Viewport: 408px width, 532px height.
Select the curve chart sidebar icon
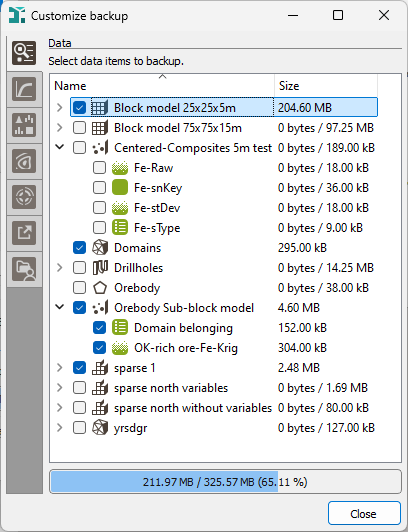tap(24, 89)
